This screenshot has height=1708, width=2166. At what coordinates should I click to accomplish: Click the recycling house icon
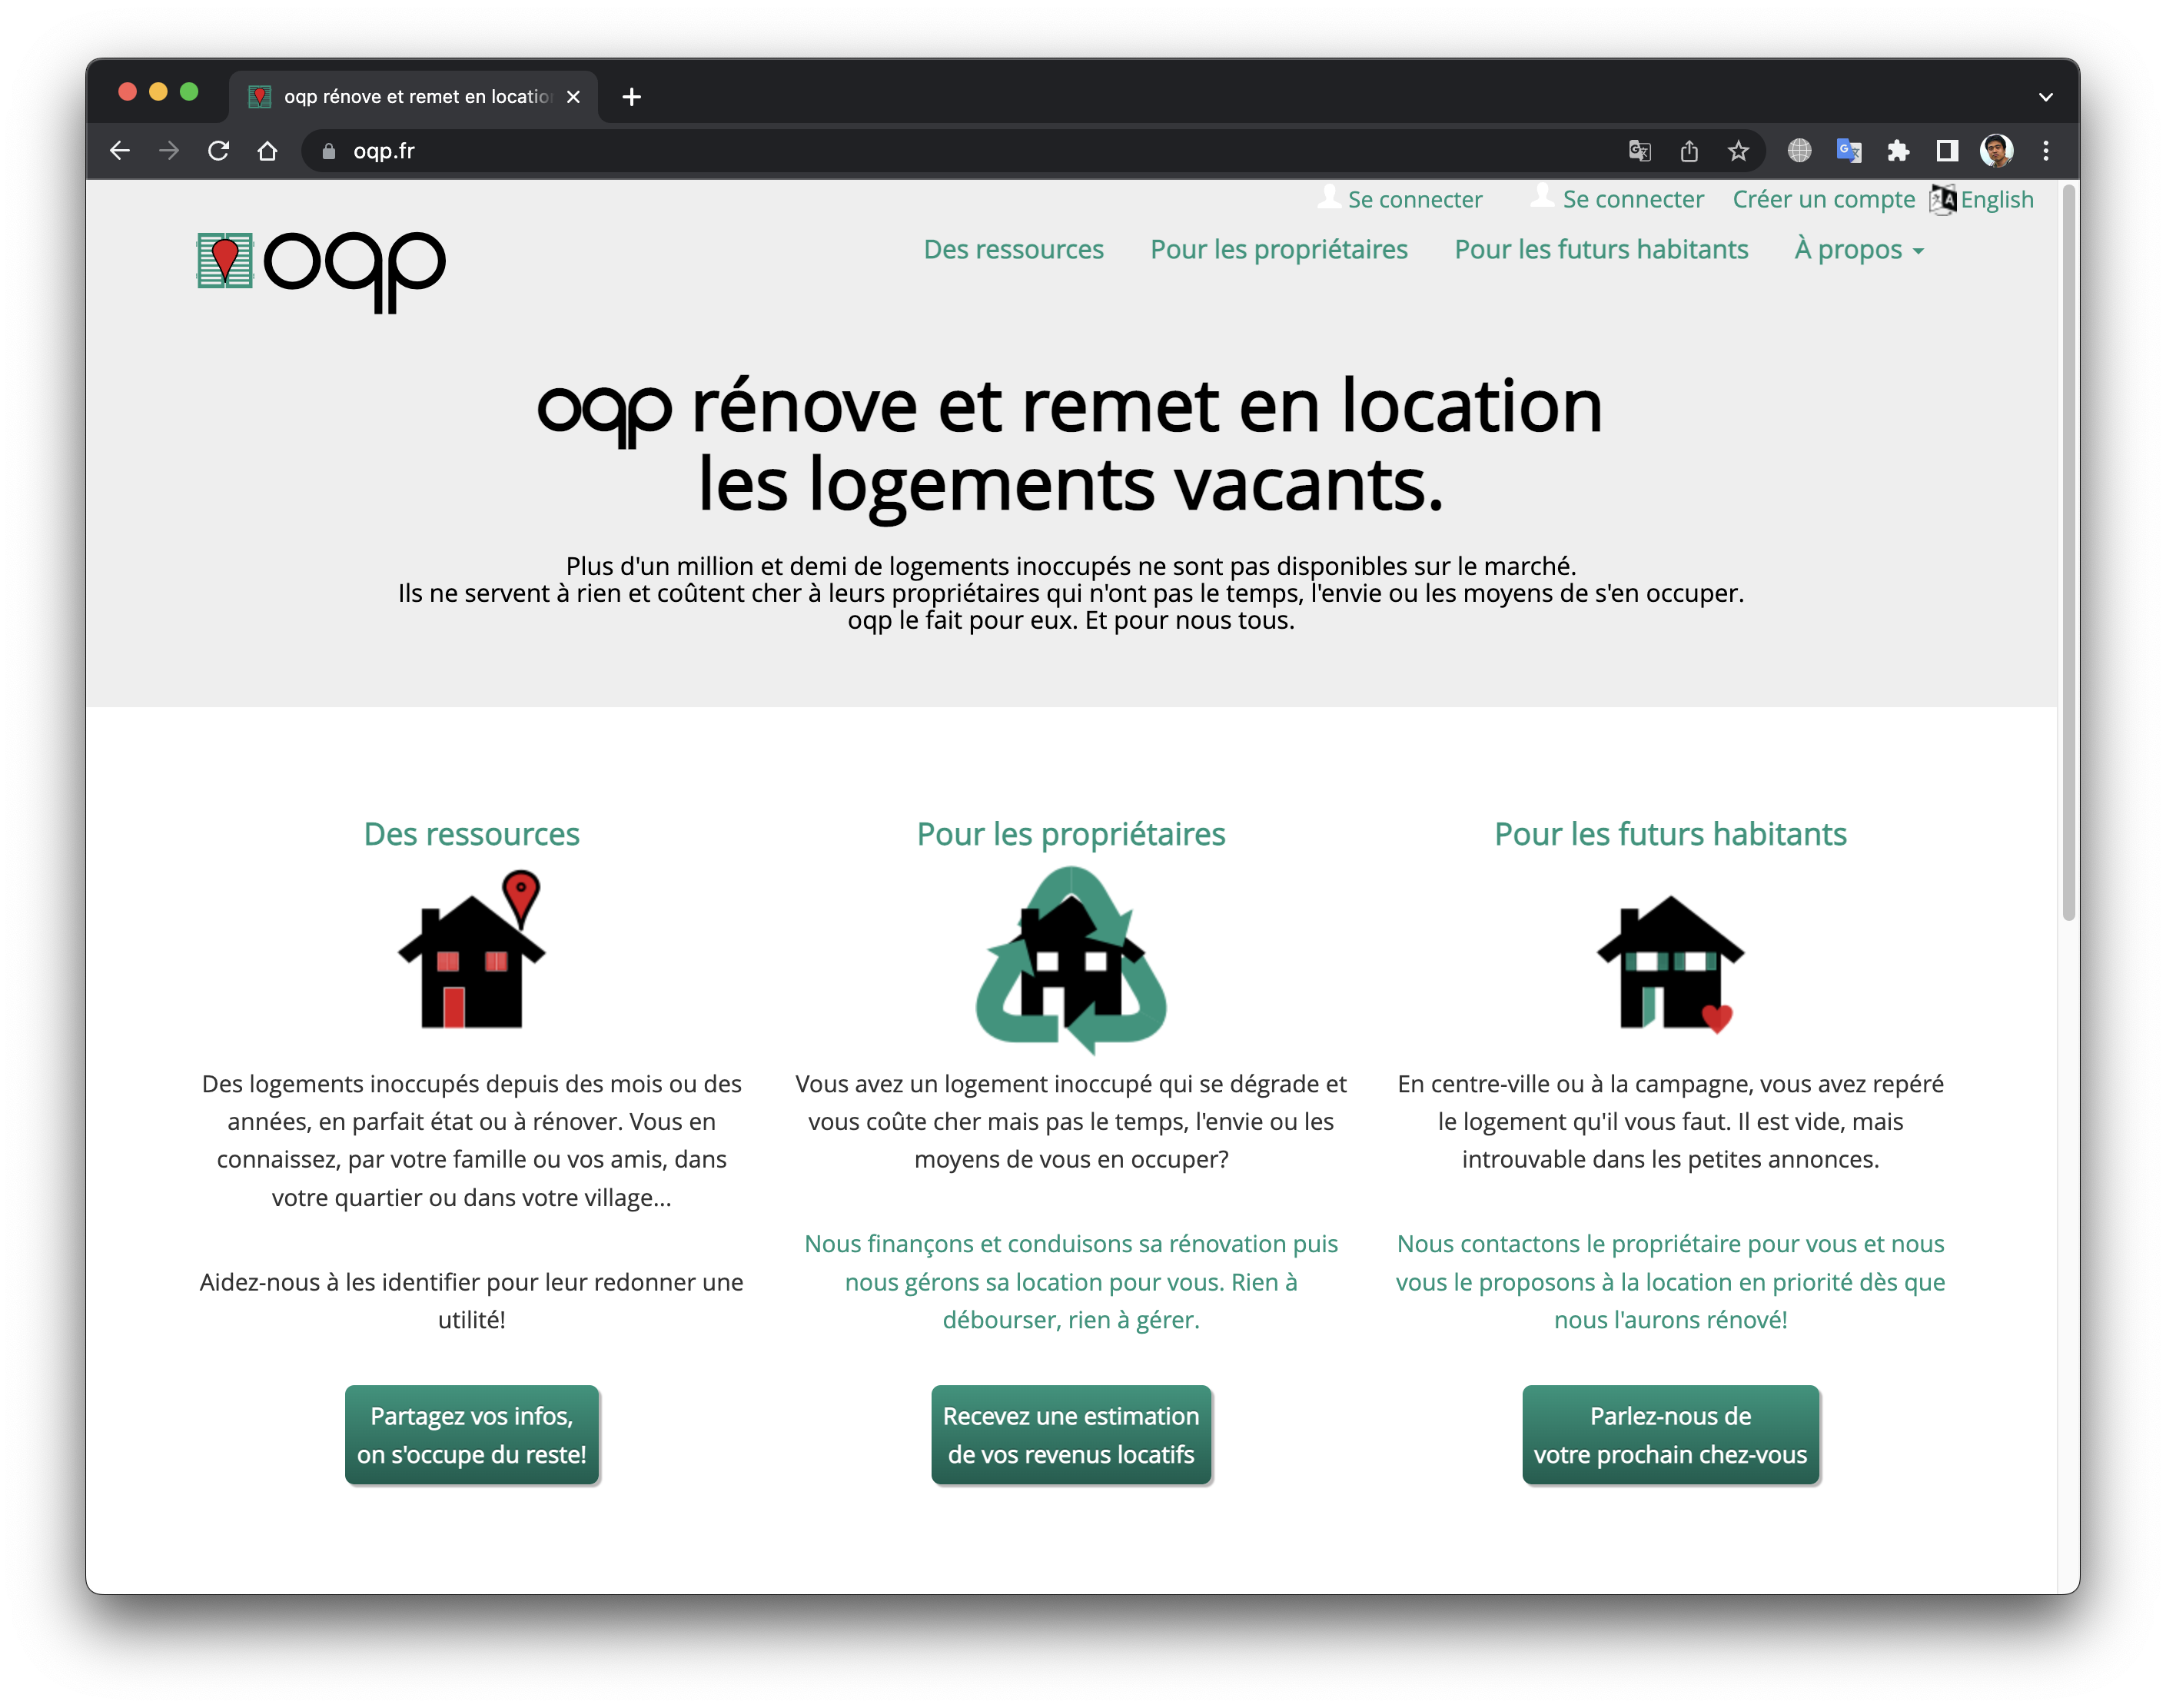1070,959
